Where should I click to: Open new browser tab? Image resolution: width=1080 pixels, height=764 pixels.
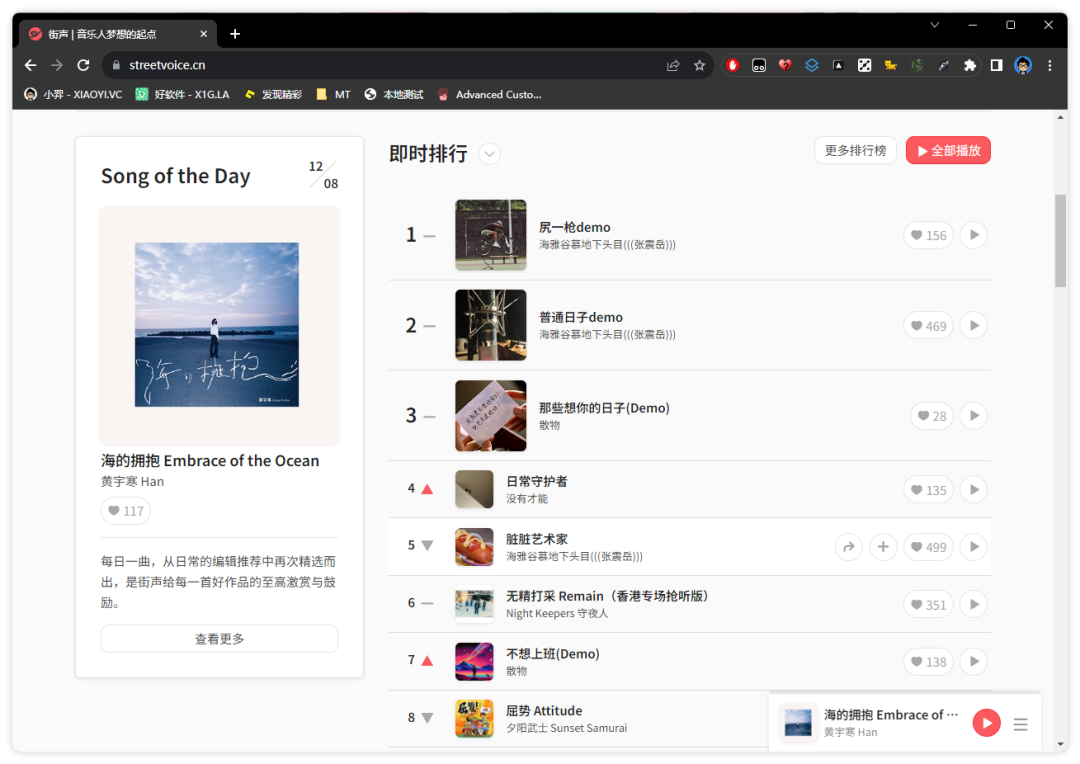click(235, 34)
